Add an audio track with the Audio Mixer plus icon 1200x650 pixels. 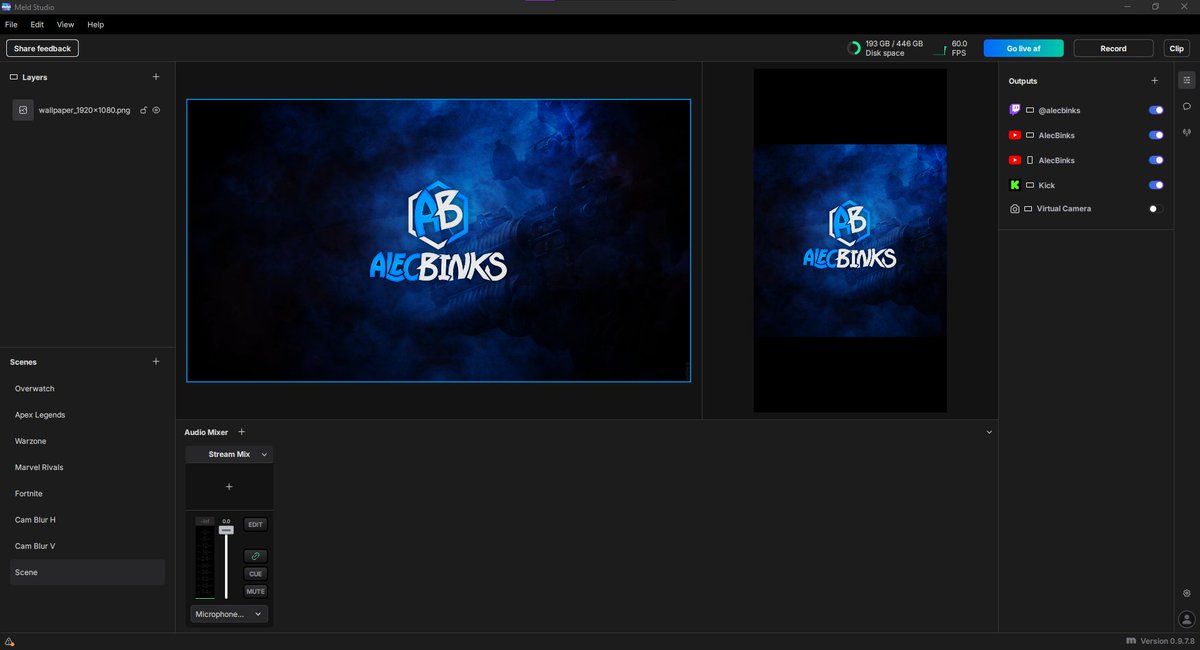coord(241,432)
